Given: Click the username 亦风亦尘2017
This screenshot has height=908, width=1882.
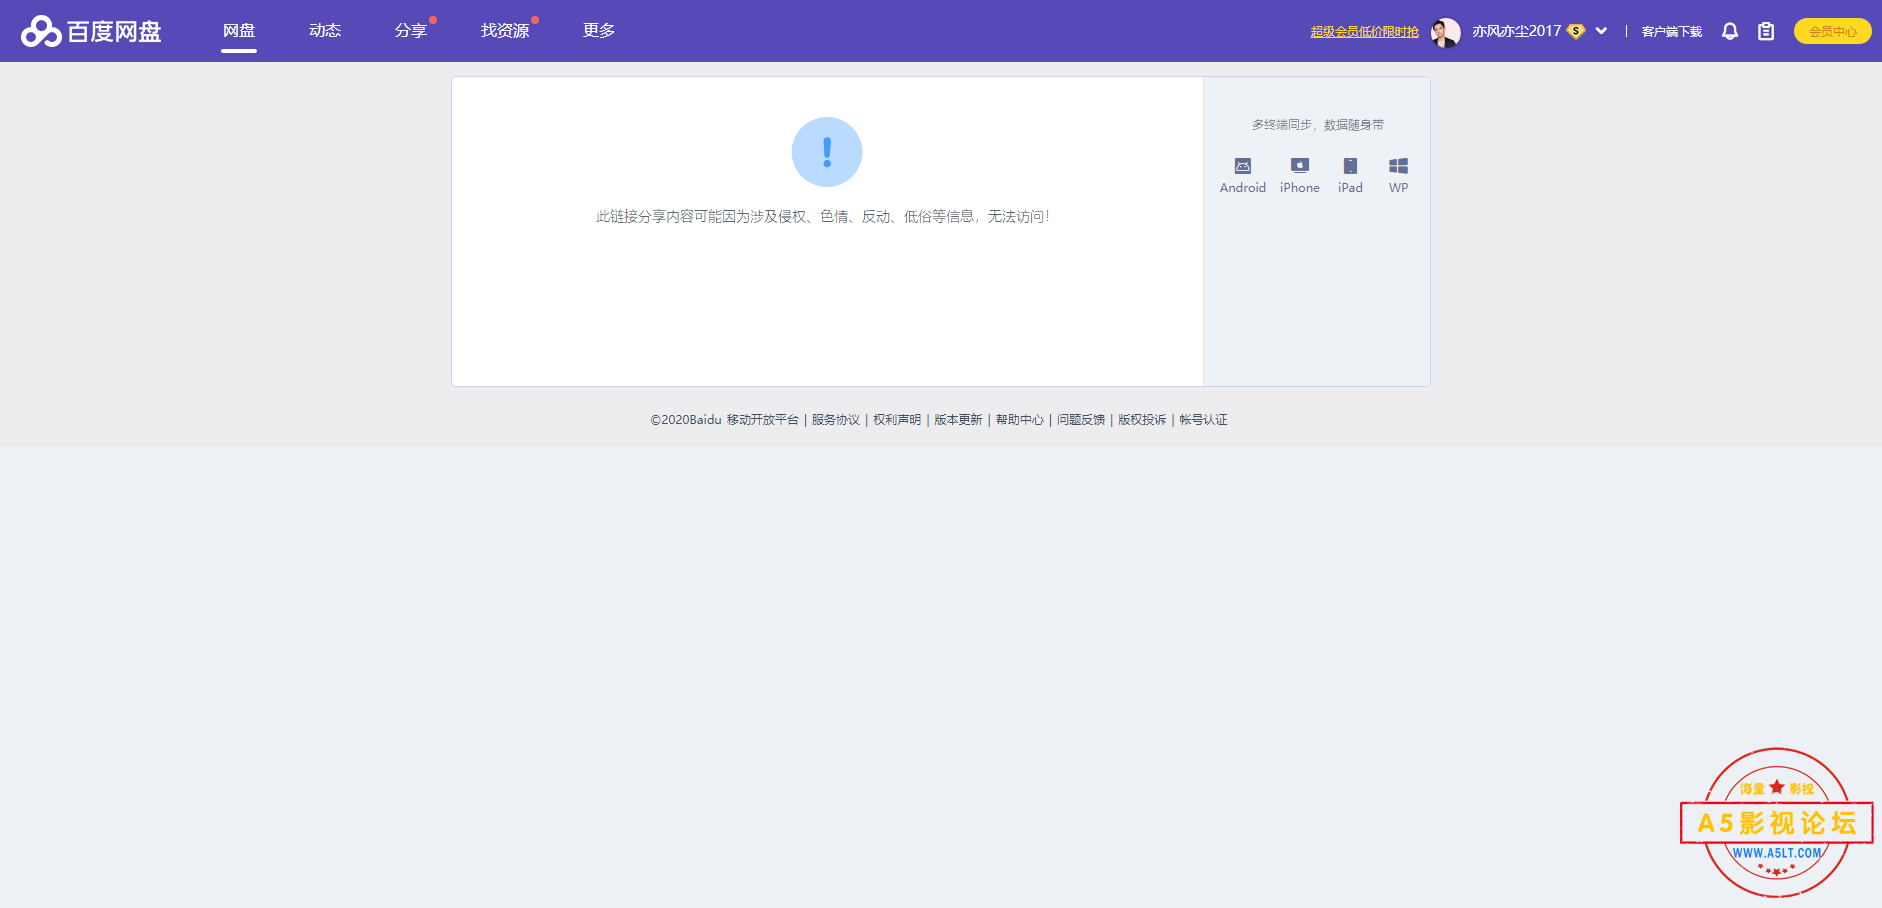Looking at the screenshot, I should click(x=1516, y=31).
